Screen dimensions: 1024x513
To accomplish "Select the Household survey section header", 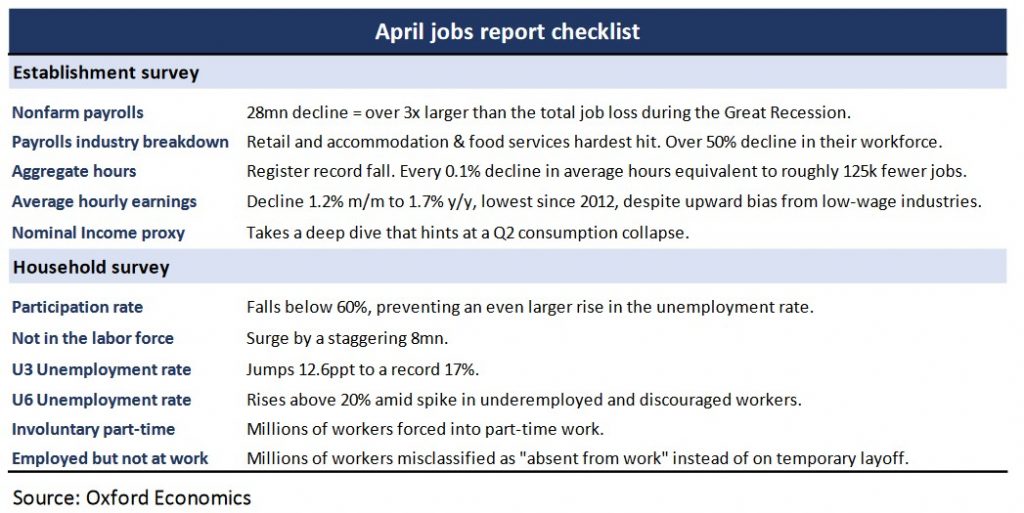I will coord(91,267).
